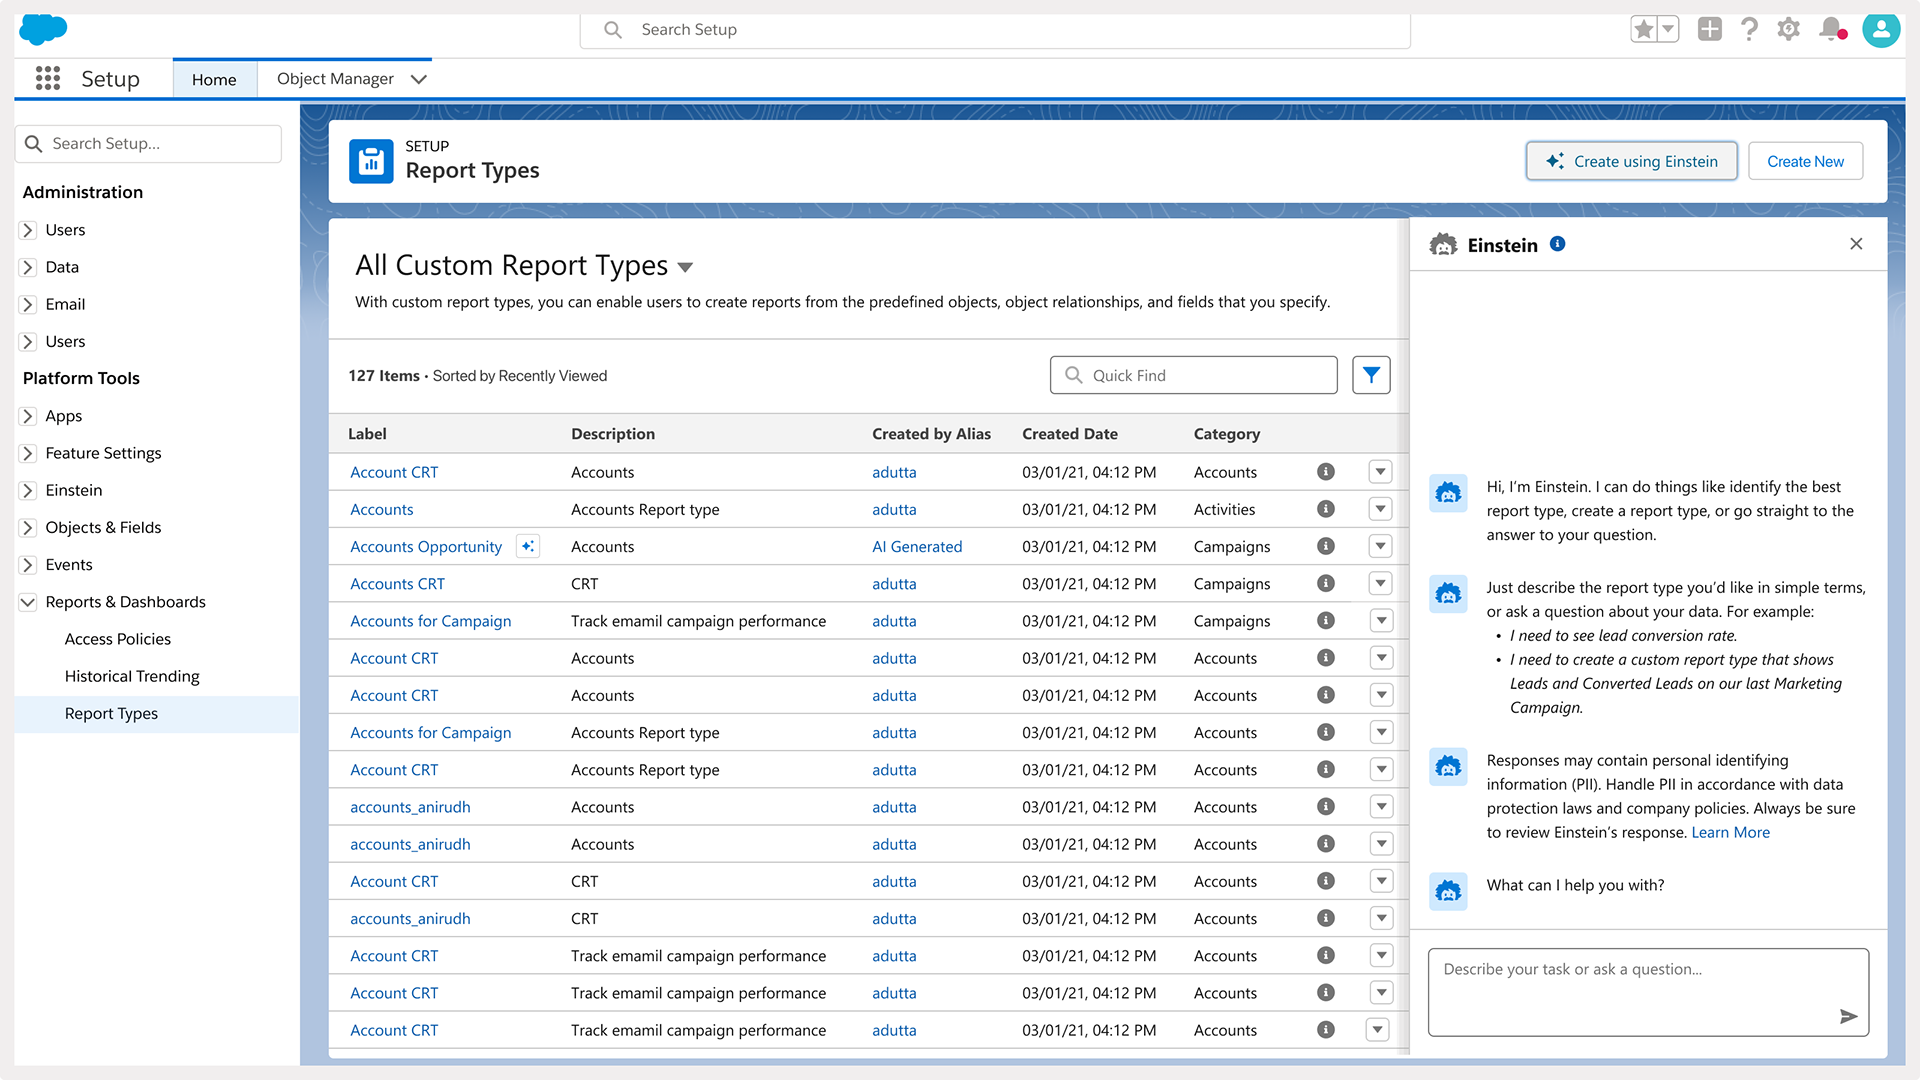Screen dimensions: 1920x1080
Task: Open the Help question mark icon
Action: click(x=1749, y=29)
